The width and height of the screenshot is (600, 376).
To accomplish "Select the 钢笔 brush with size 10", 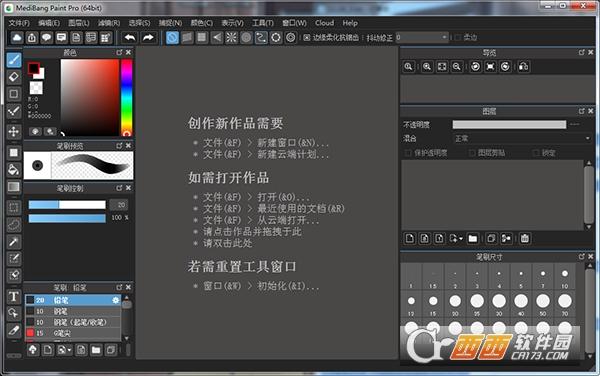I will pyautogui.click(x=73, y=311).
